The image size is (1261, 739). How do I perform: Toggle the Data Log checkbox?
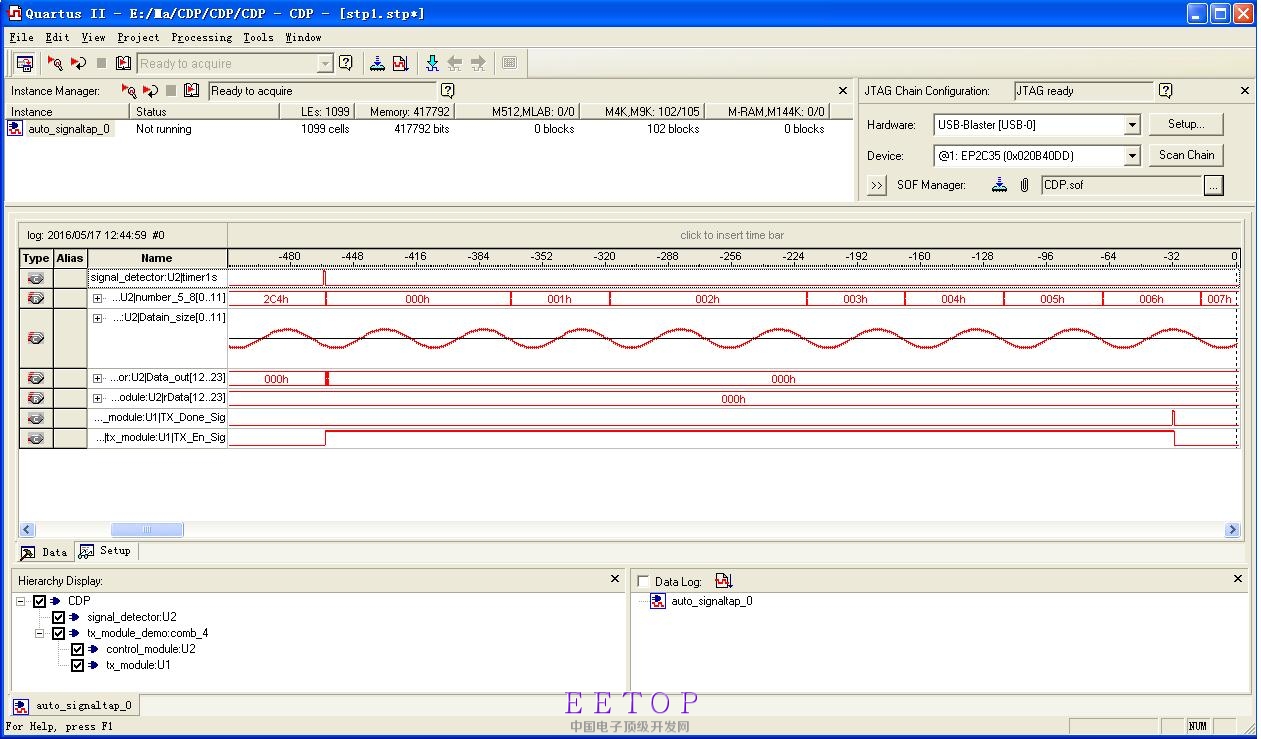click(x=643, y=581)
